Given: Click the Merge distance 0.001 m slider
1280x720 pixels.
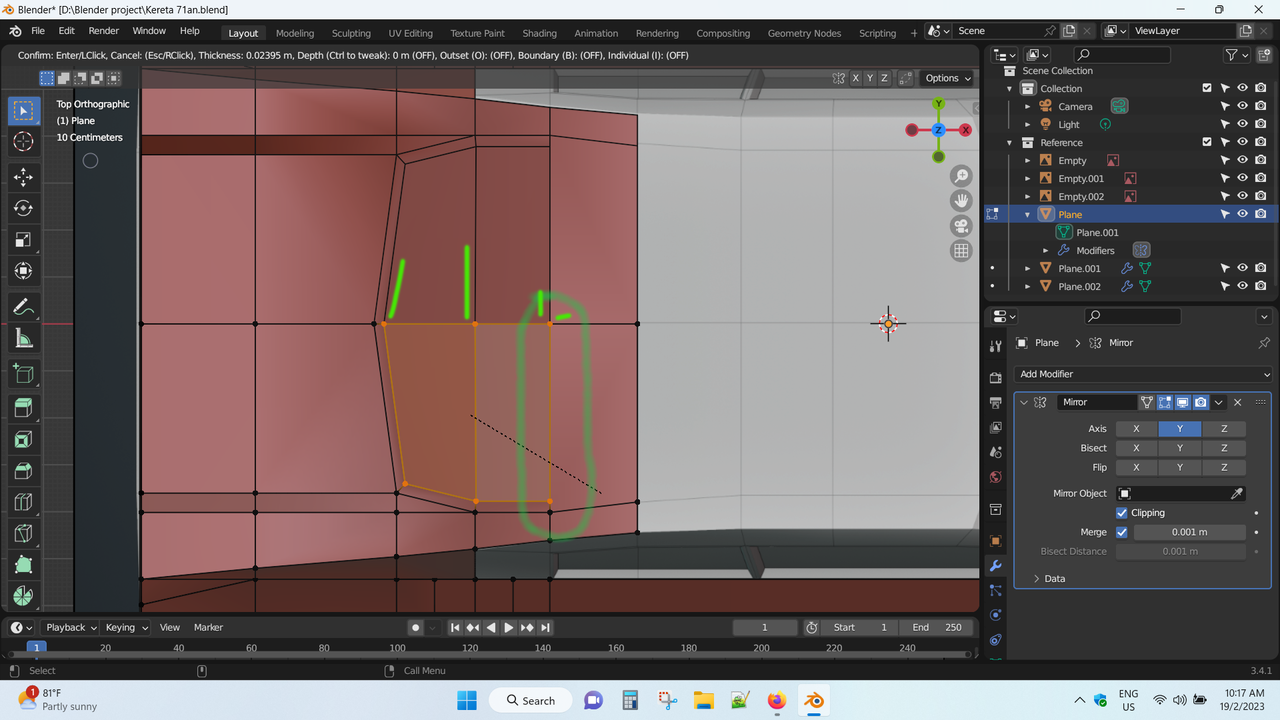Looking at the screenshot, I should (1189, 532).
